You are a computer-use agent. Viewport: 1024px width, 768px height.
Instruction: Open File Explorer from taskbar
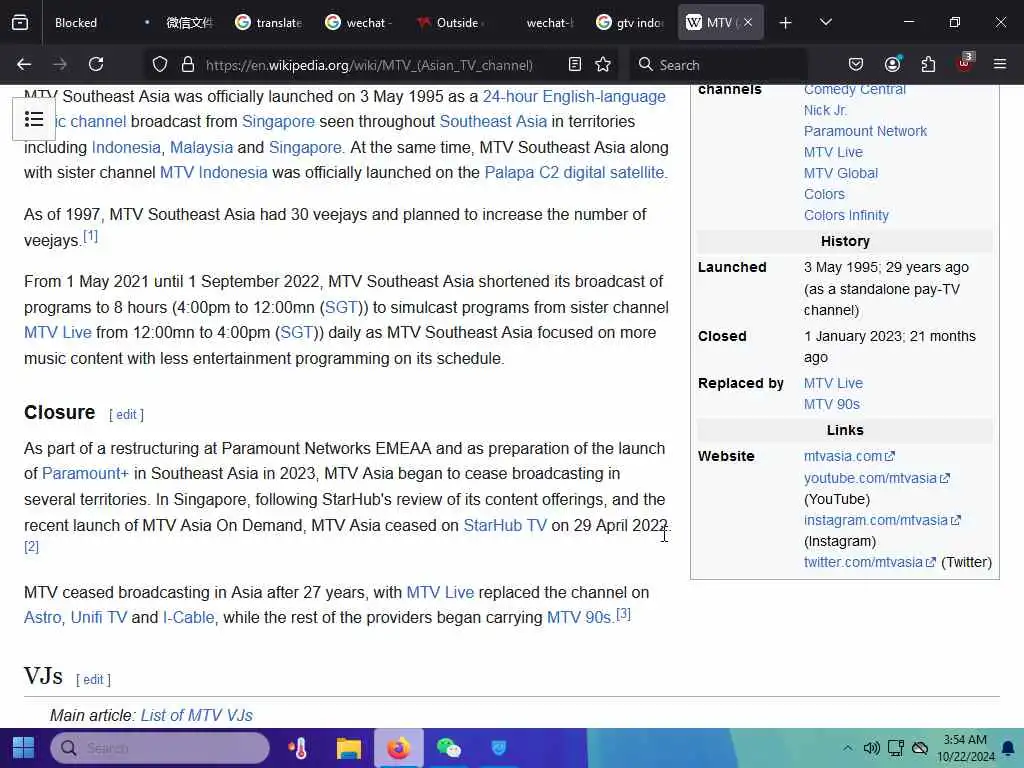348,748
